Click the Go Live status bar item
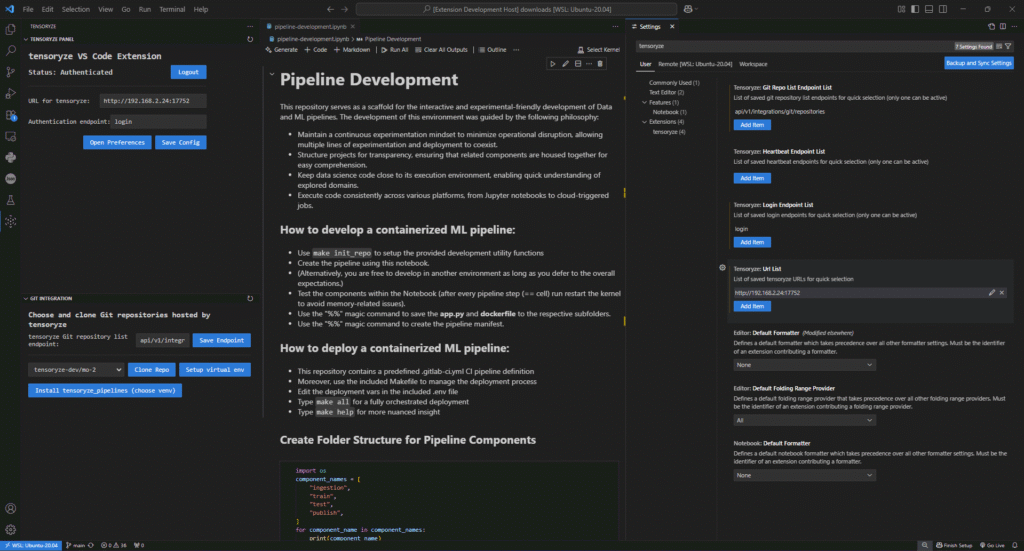The image size is (1024, 551). [992, 545]
